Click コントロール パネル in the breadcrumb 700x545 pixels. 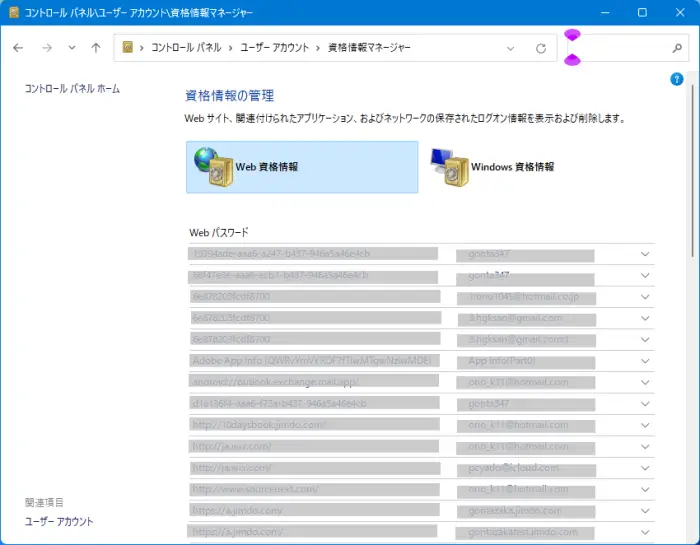186,48
